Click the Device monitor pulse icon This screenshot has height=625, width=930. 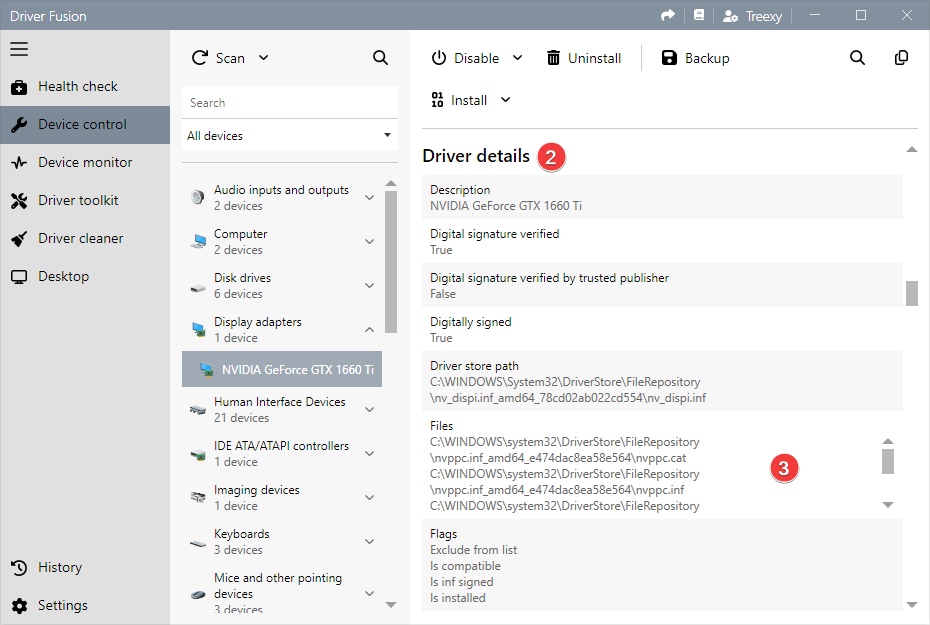tap(19, 162)
